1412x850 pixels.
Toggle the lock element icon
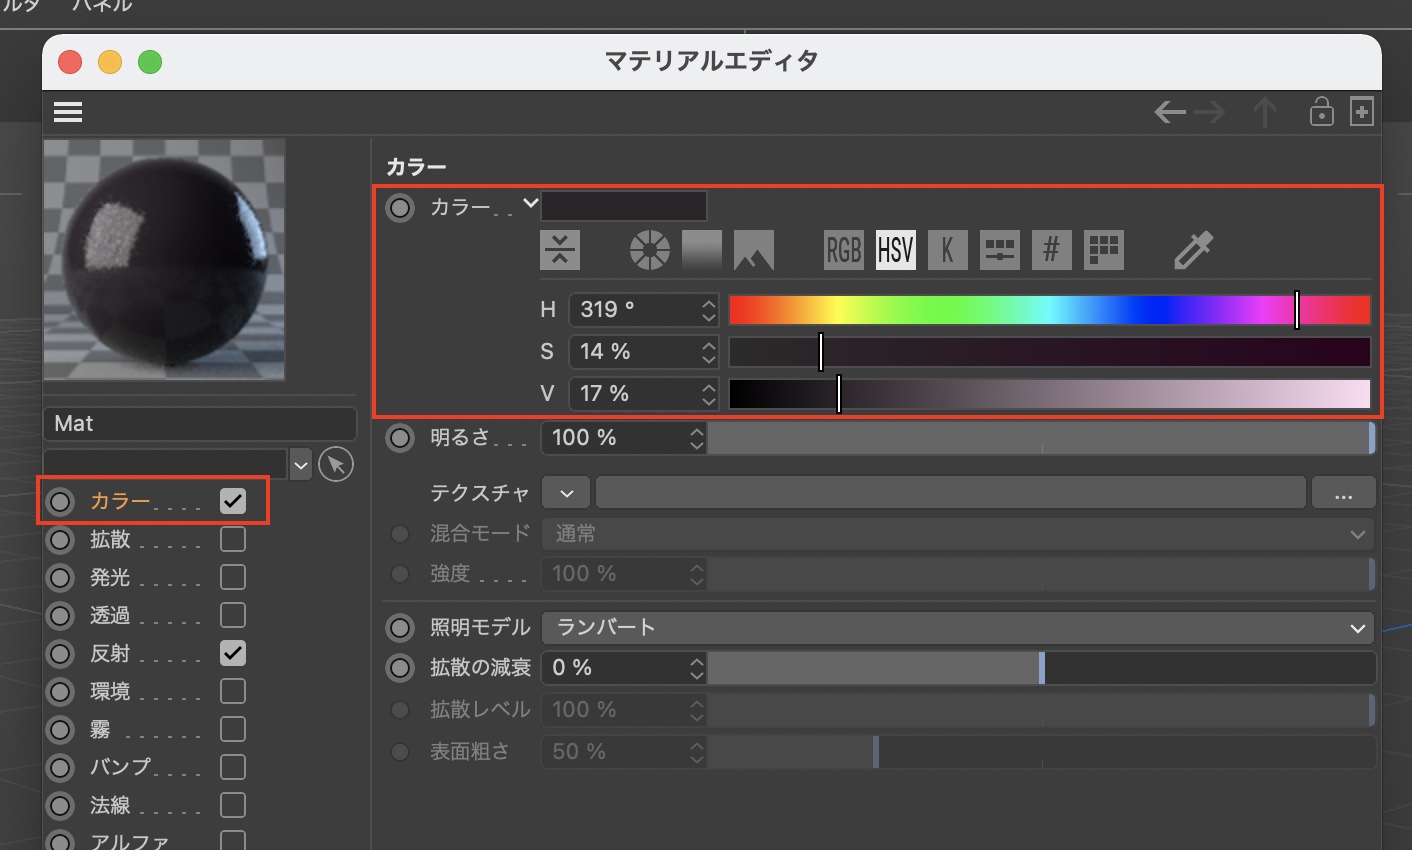pos(1321,112)
